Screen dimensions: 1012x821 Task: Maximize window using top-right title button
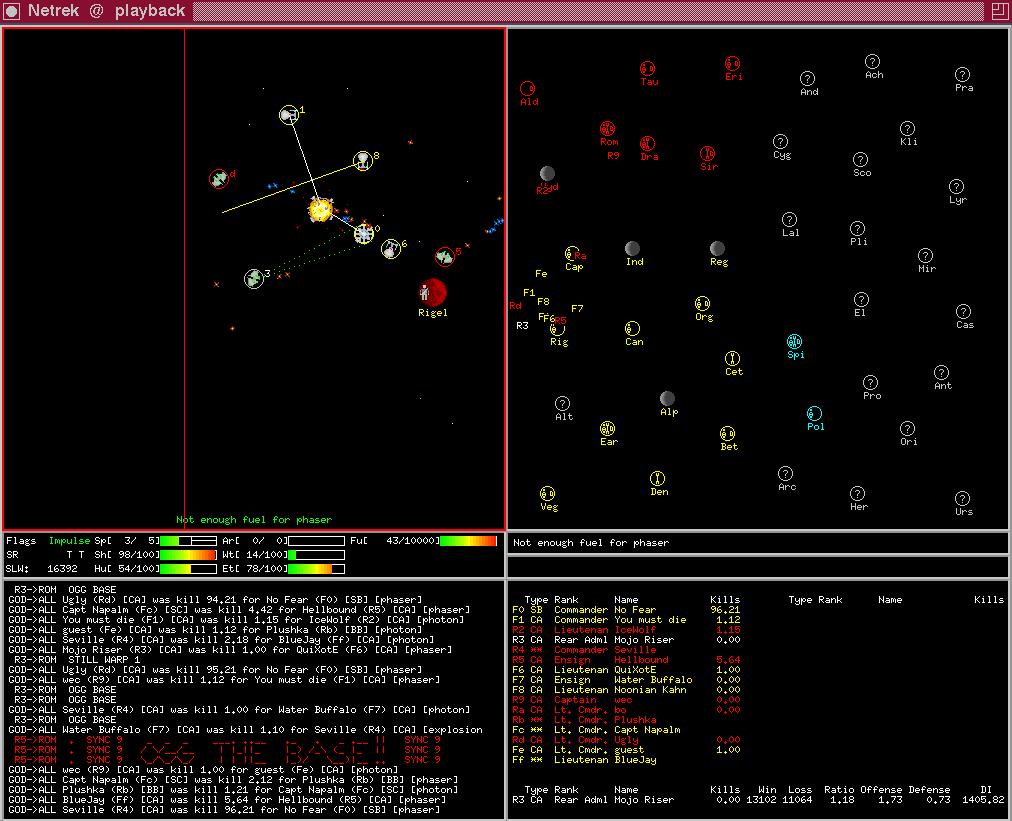[1000, 11]
